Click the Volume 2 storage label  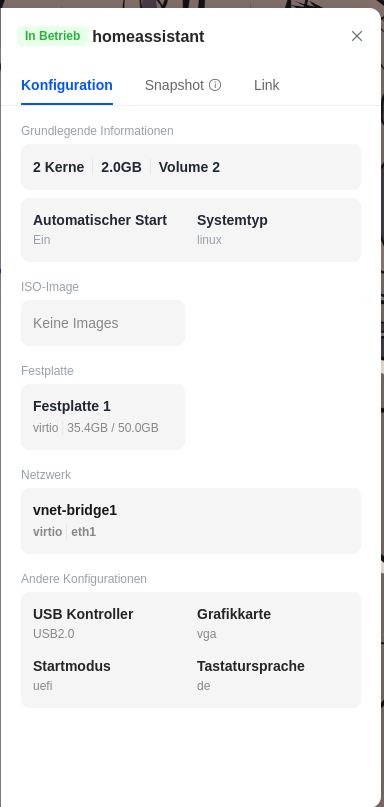coord(189,167)
